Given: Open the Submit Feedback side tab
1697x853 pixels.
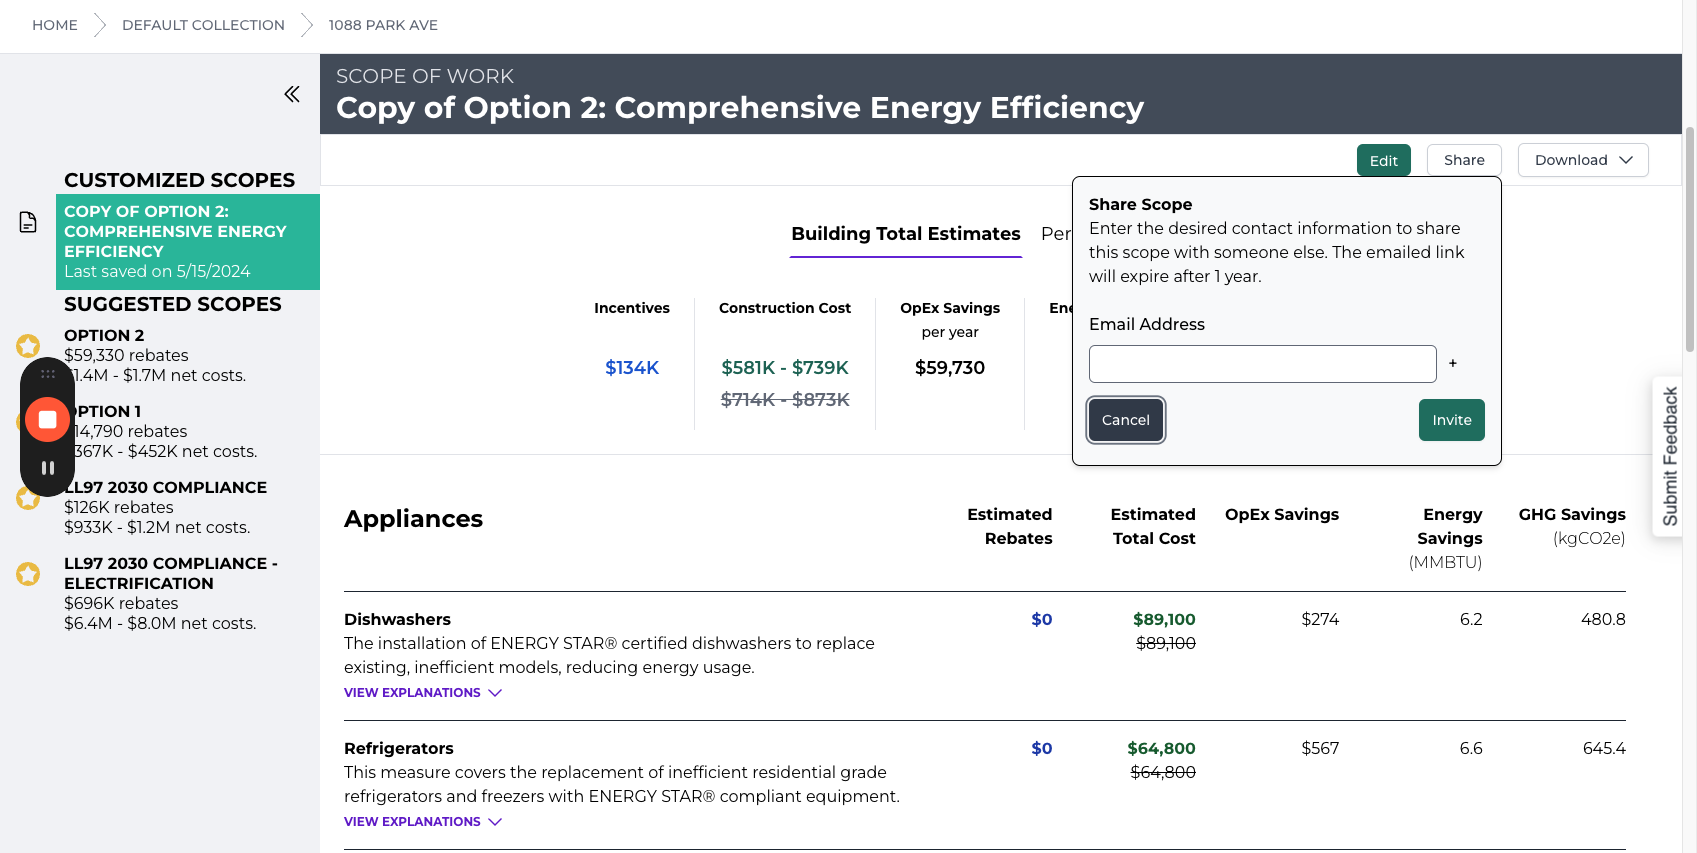Looking at the screenshot, I should [1668, 456].
